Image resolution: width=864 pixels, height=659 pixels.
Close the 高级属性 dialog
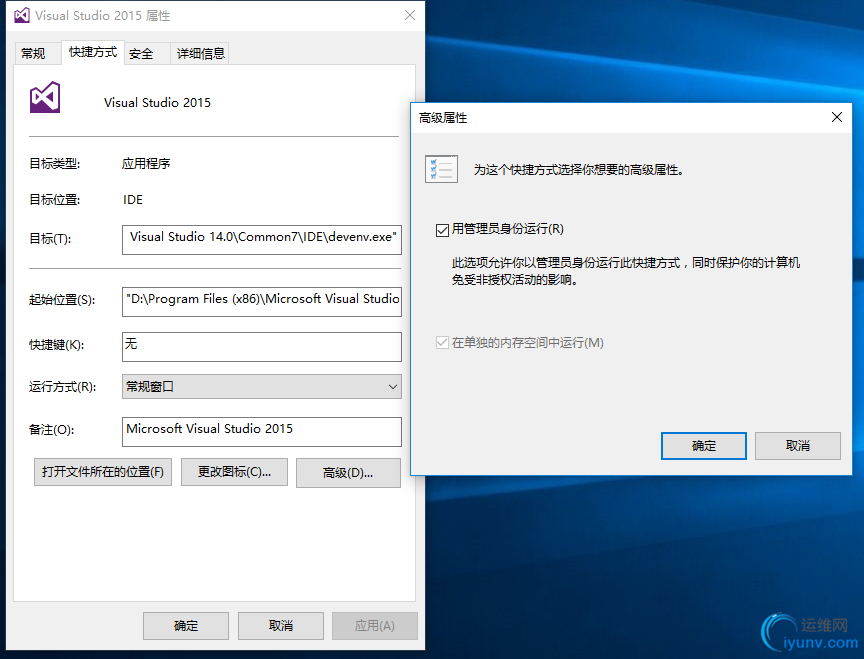coord(836,117)
